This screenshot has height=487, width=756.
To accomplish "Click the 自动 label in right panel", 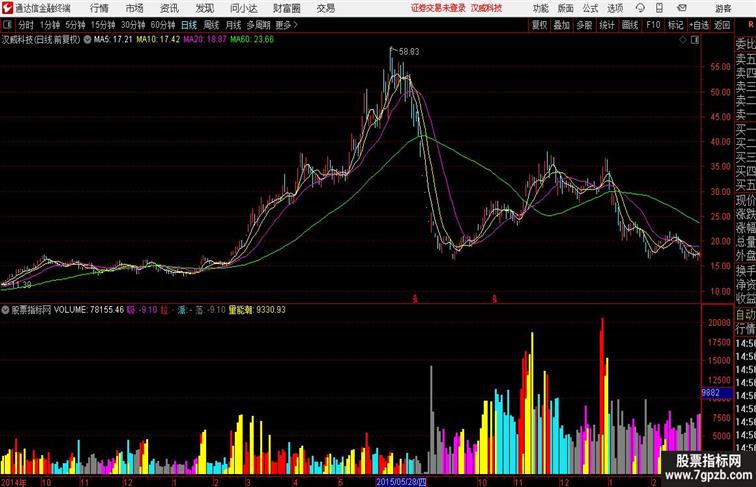I will [745, 315].
